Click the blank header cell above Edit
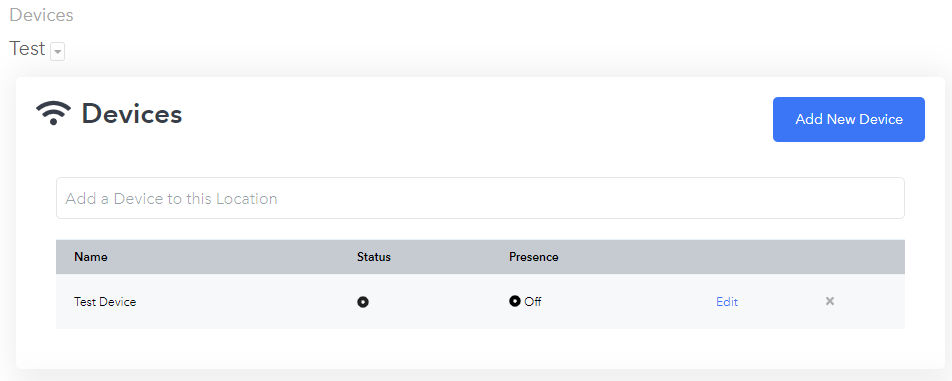The height and width of the screenshot is (381, 952). click(727, 257)
